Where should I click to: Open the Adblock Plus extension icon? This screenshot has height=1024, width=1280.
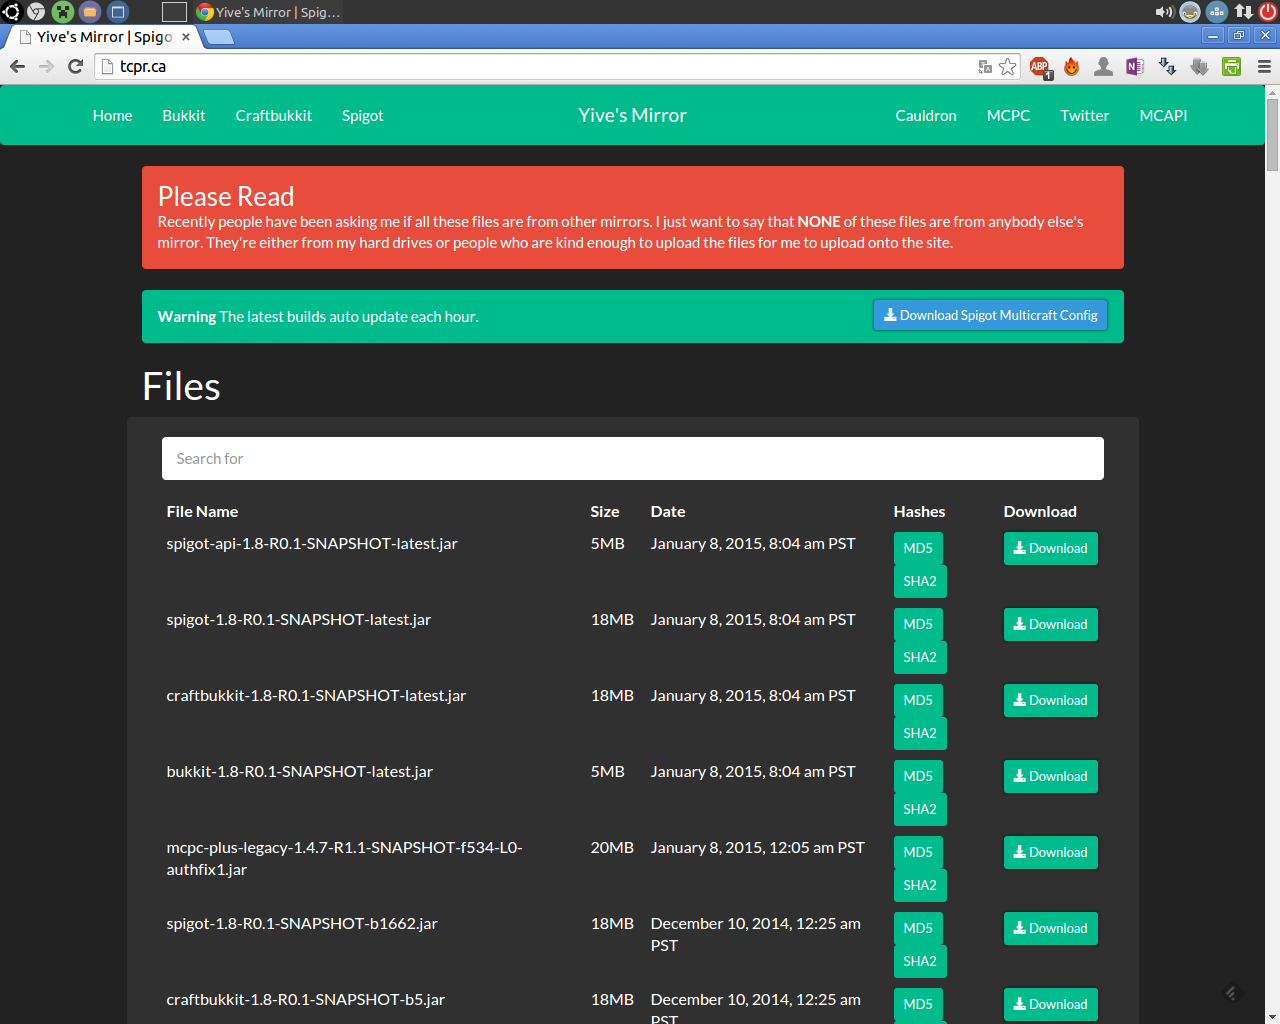(1040, 66)
